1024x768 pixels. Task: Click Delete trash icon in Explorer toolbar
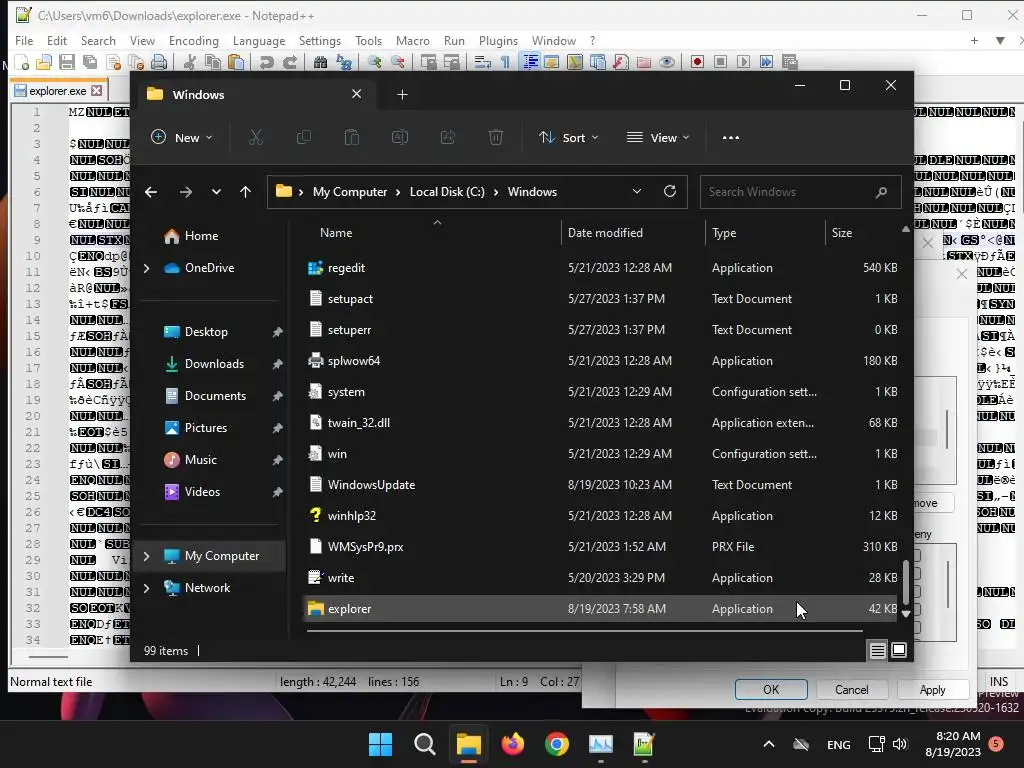pos(496,138)
